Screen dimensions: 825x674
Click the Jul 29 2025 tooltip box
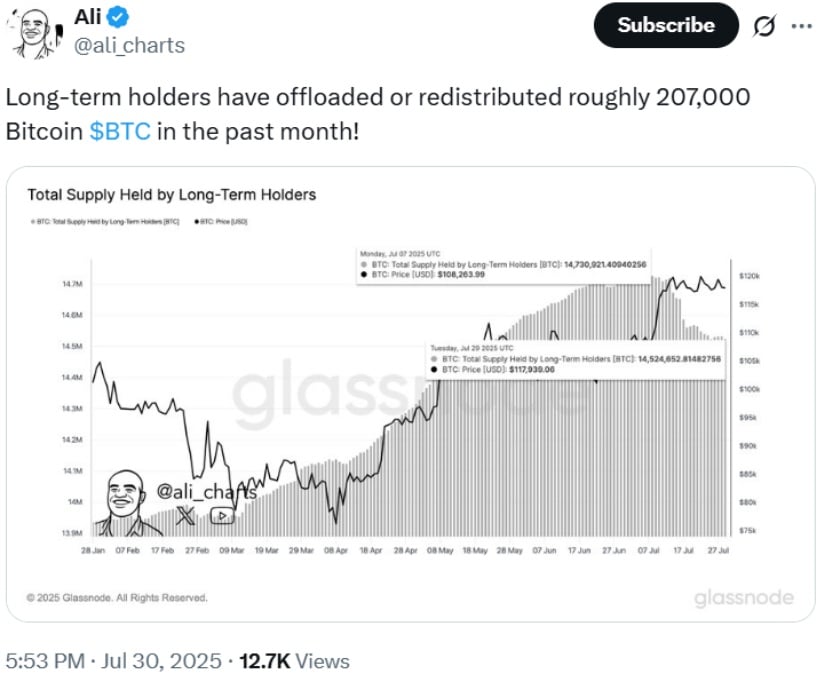point(576,360)
